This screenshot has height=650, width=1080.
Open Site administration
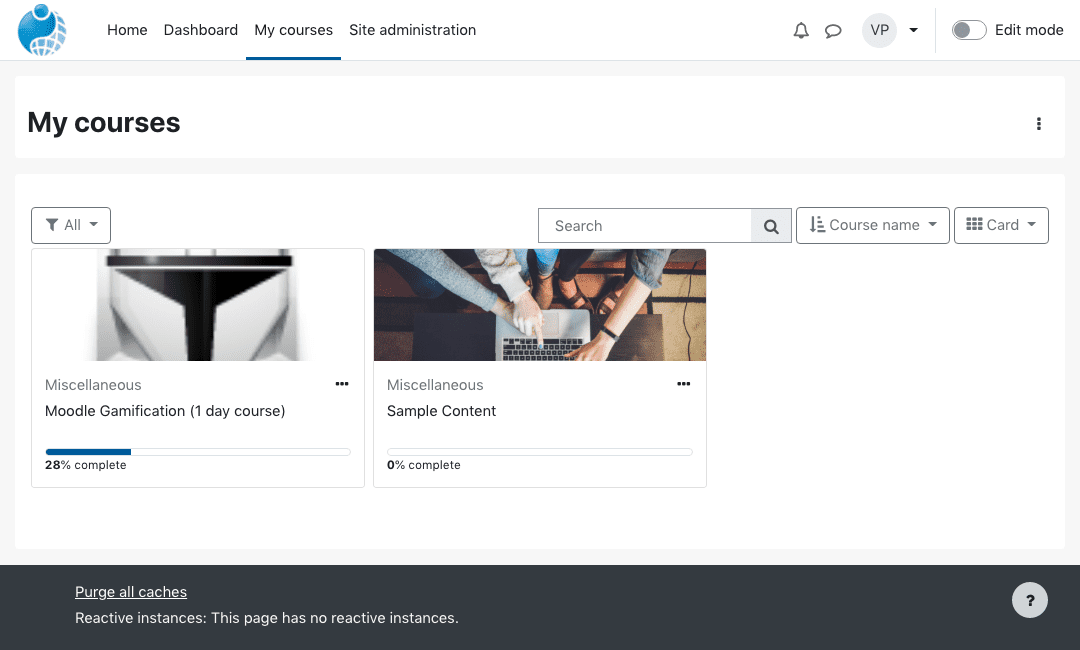413,30
